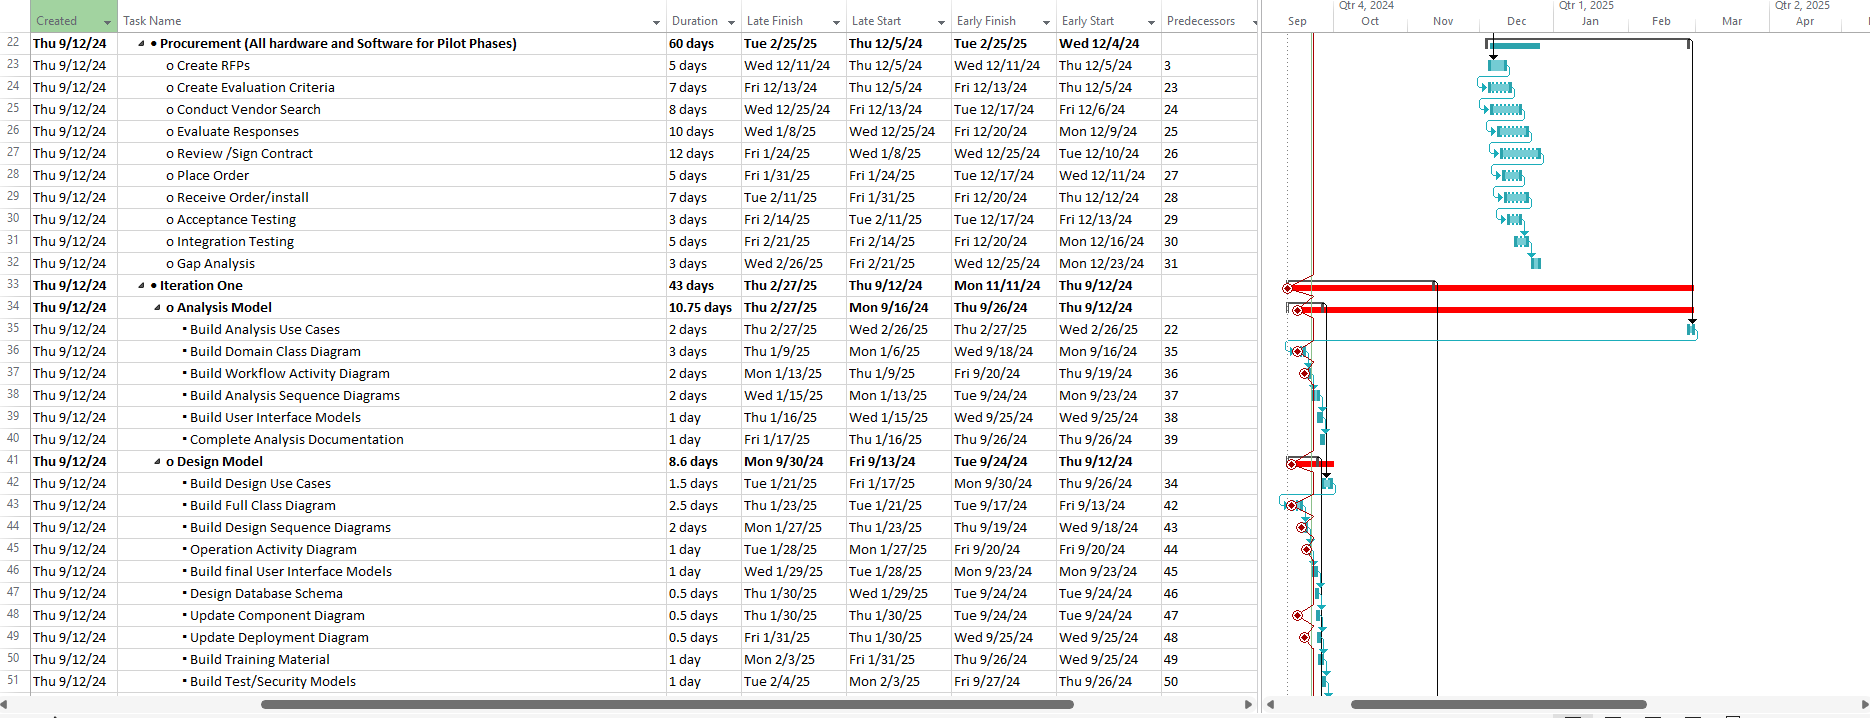Open the Duration column filter dropdown
This screenshot has width=1870, height=718.
tap(732, 22)
